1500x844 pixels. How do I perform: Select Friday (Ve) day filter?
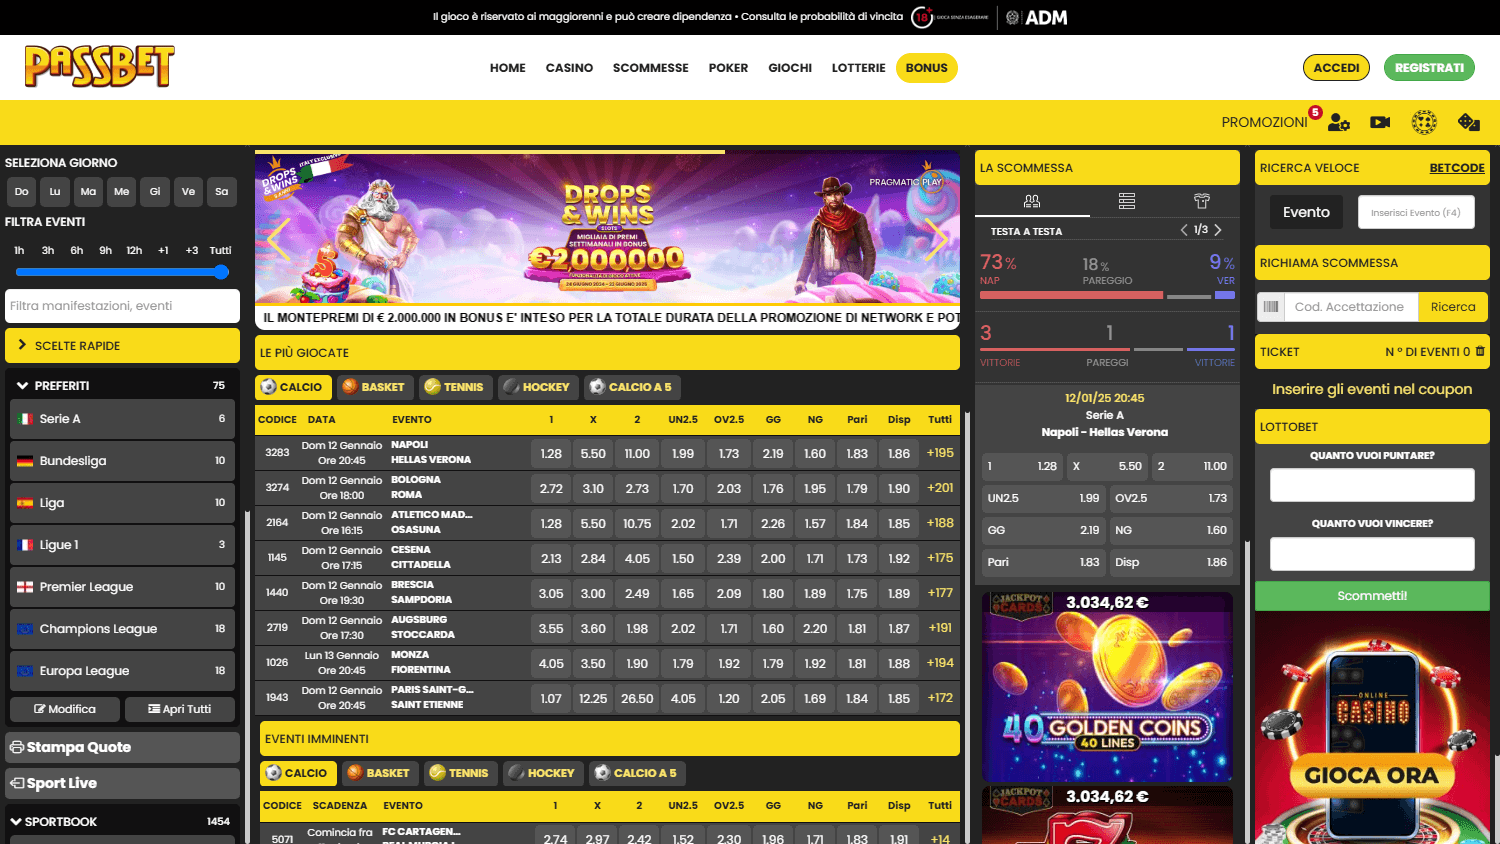188,192
